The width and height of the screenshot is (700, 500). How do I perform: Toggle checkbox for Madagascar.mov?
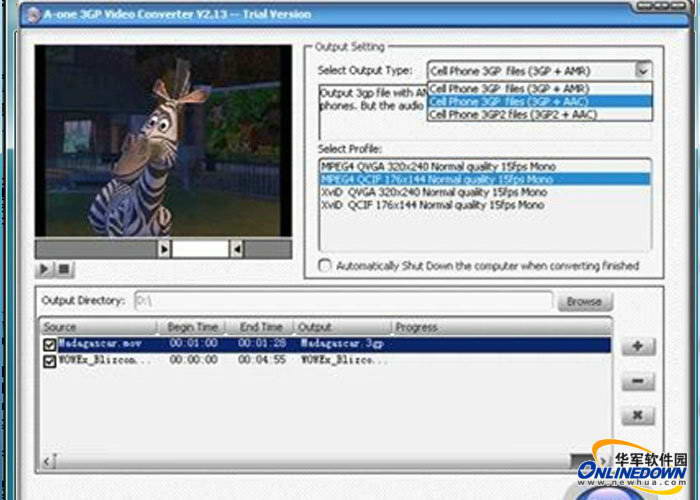pos(50,345)
